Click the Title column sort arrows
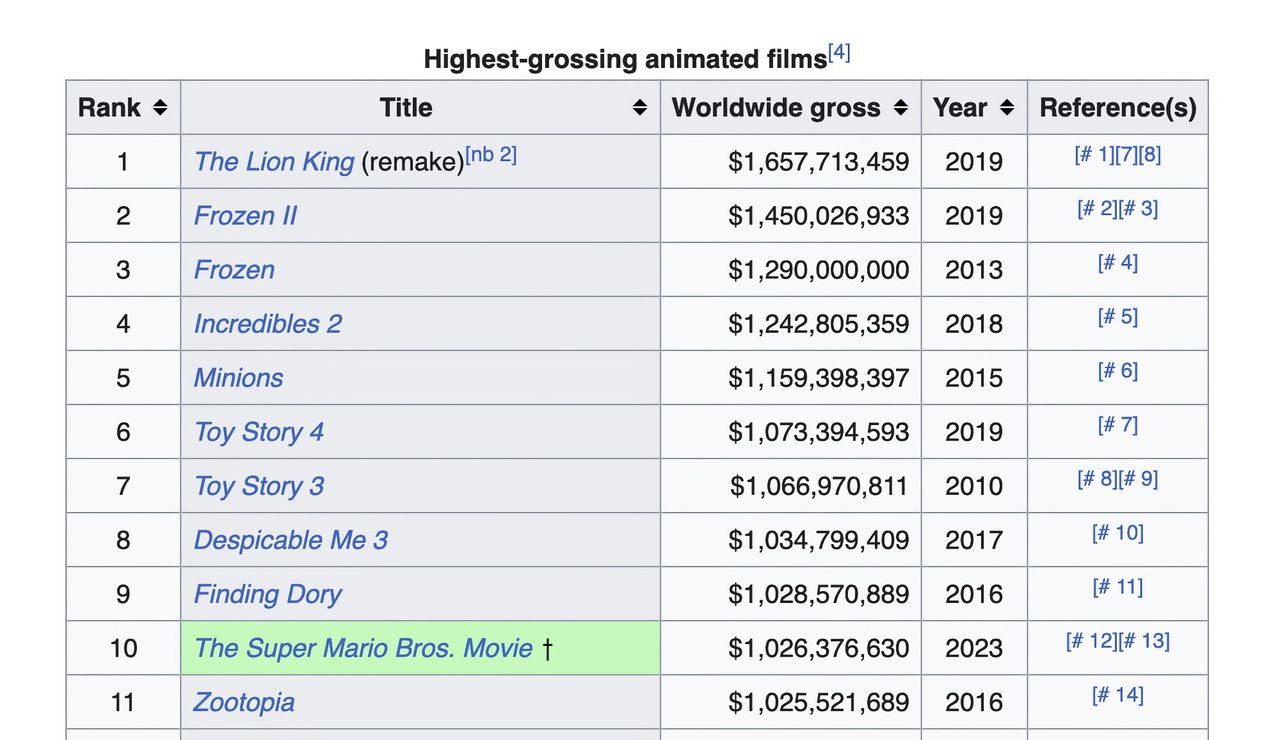 tap(640, 108)
